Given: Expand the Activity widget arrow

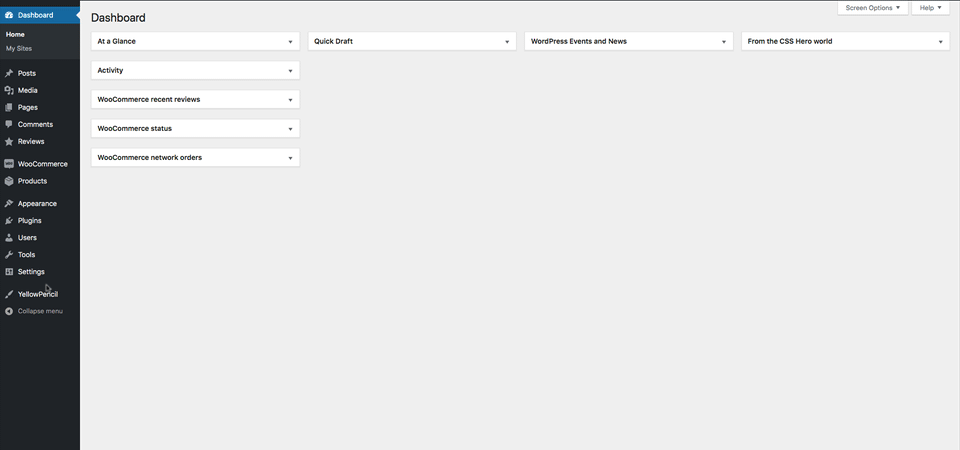Looking at the screenshot, I should tap(290, 71).
